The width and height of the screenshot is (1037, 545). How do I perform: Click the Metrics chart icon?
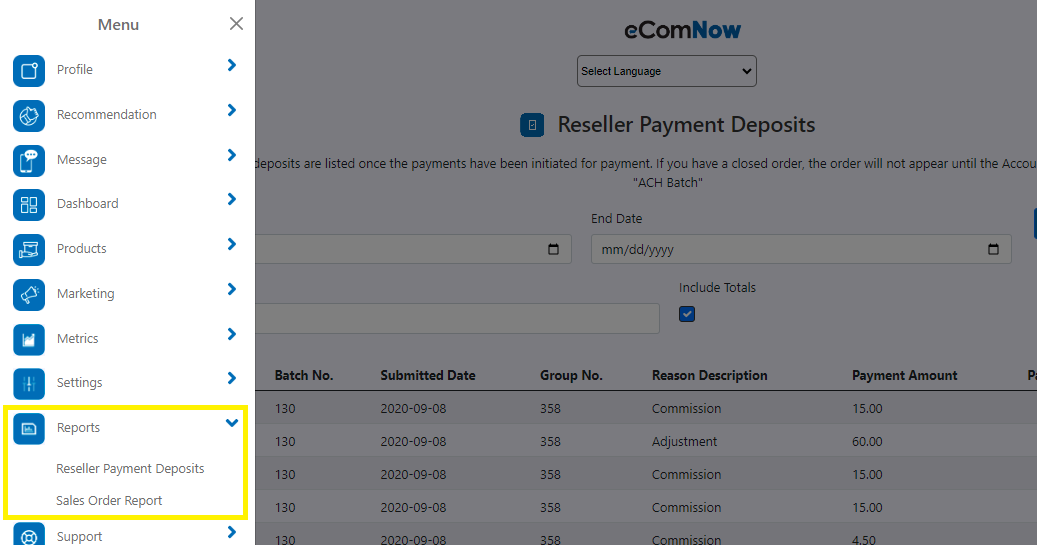coord(29,339)
